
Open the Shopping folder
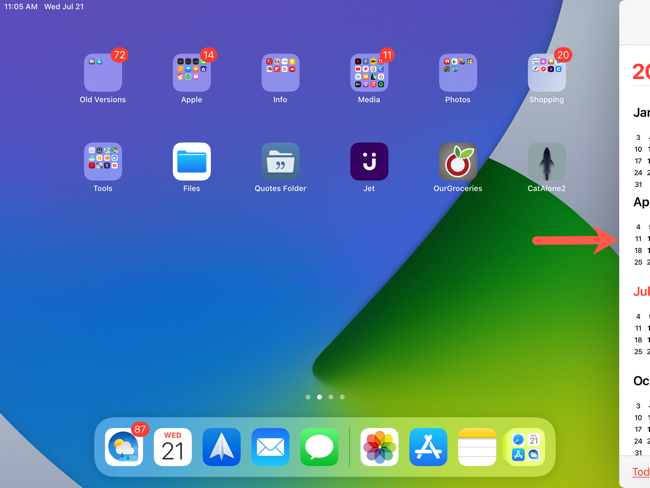pyautogui.click(x=546, y=73)
